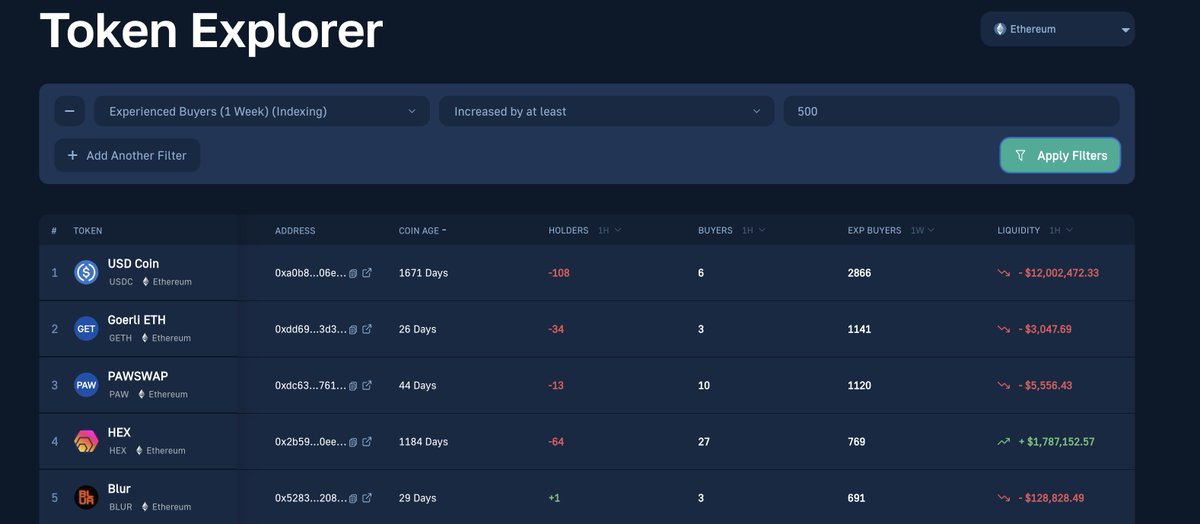
Task: Copy the HEX address 0x2b59...0ee
Action: click(353, 441)
